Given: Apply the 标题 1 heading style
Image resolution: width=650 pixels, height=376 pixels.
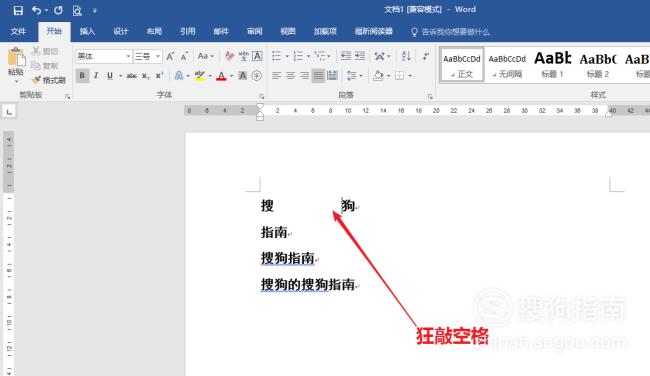Looking at the screenshot, I should [553, 65].
